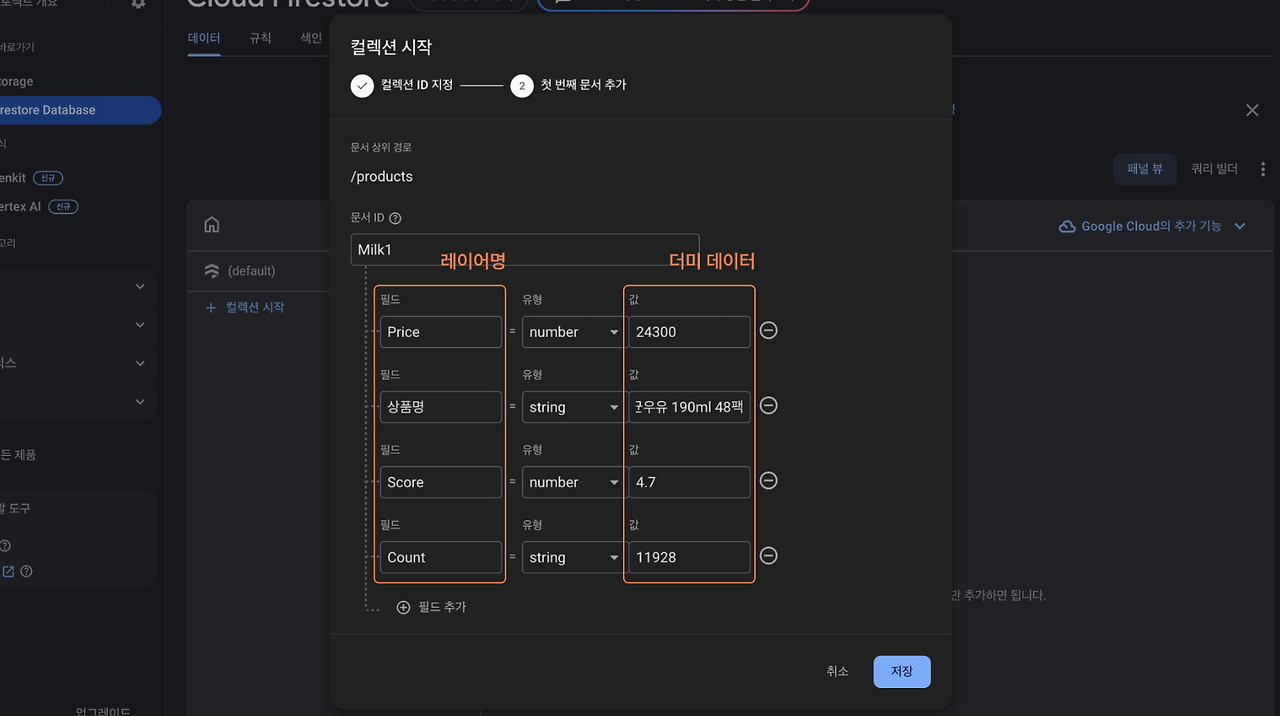
Task: Change the Count type dropdown from string
Action: (x=572, y=557)
